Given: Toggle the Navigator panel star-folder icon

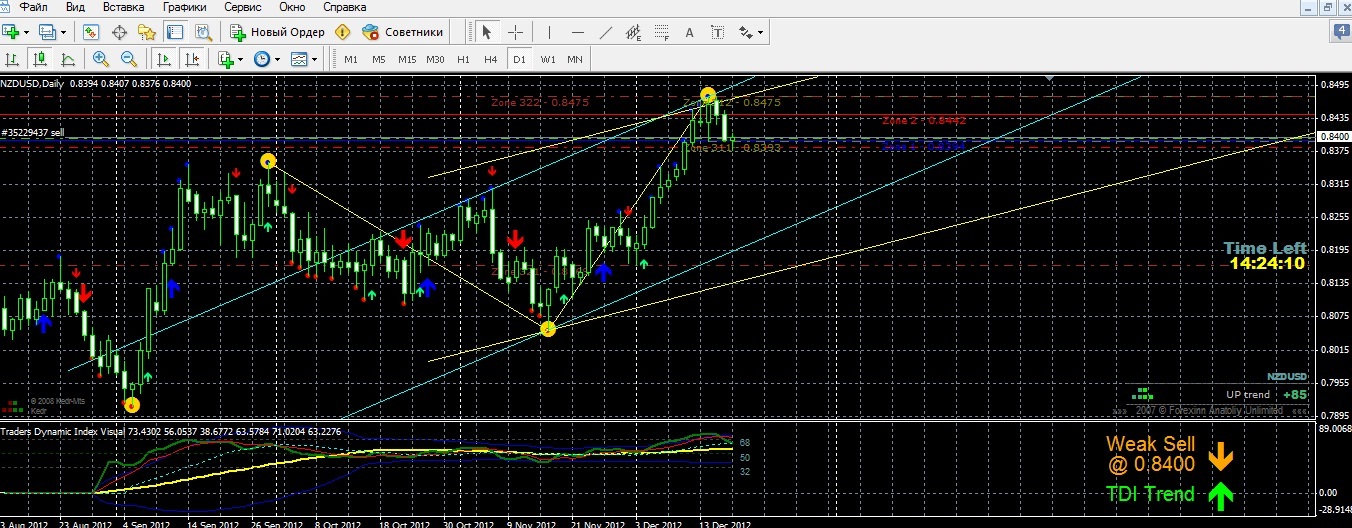Looking at the screenshot, I should tap(146, 32).
